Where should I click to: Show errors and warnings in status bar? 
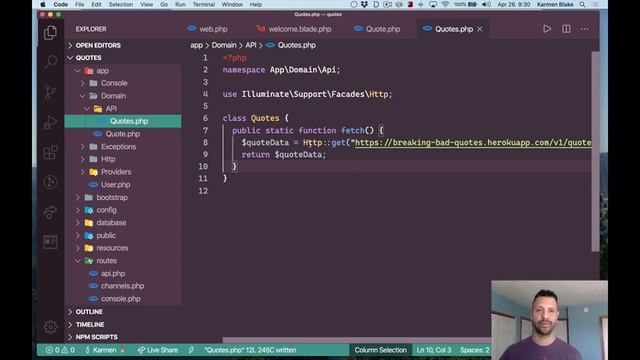click(x=60, y=350)
